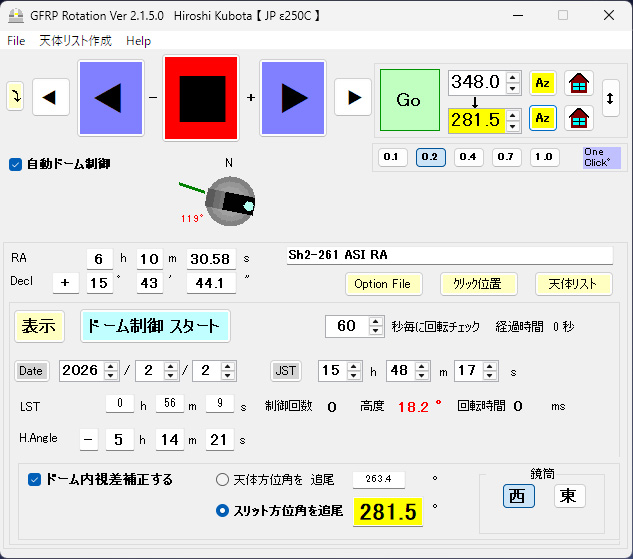This screenshot has height=559, width=633.
Task: Select 天体方位角を追尾 radio option
Action: (223, 479)
